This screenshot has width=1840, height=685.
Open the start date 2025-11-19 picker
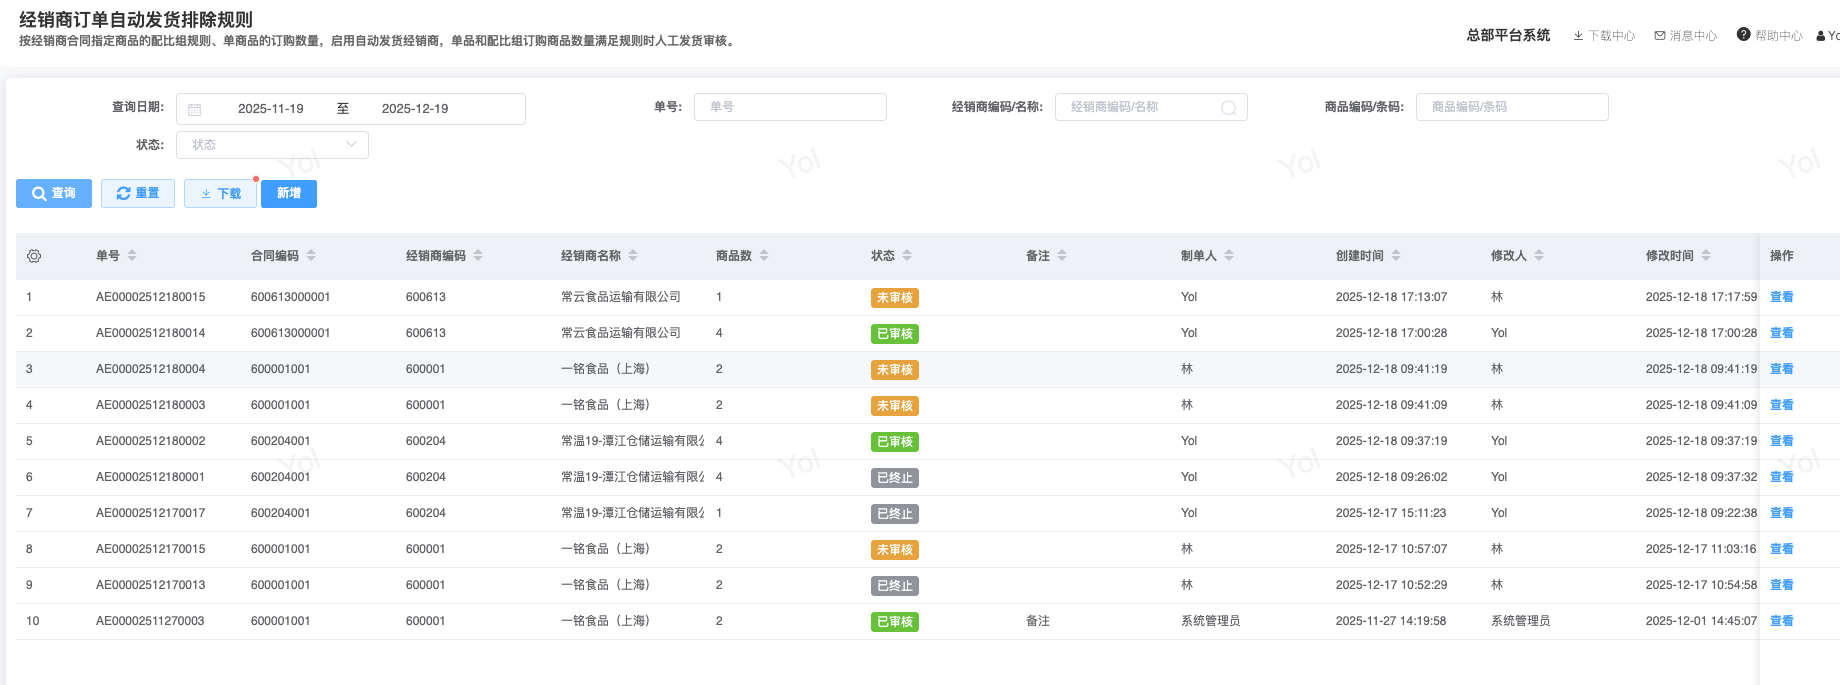tap(270, 109)
